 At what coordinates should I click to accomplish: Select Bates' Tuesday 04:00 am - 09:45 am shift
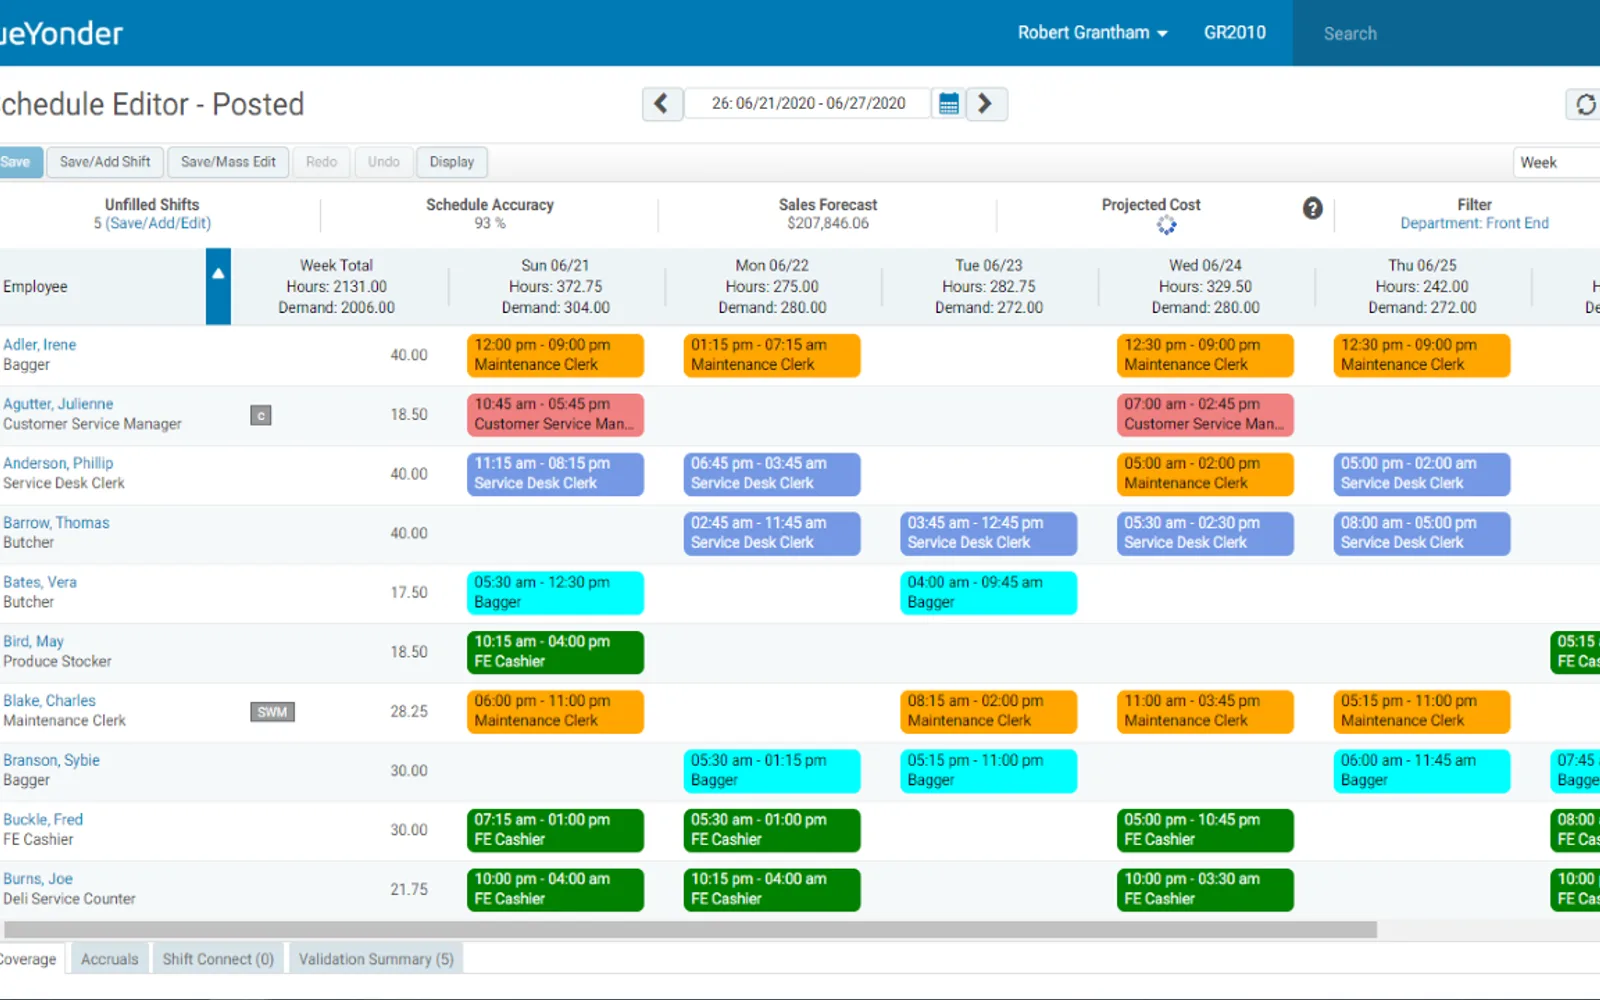(989, 592)
